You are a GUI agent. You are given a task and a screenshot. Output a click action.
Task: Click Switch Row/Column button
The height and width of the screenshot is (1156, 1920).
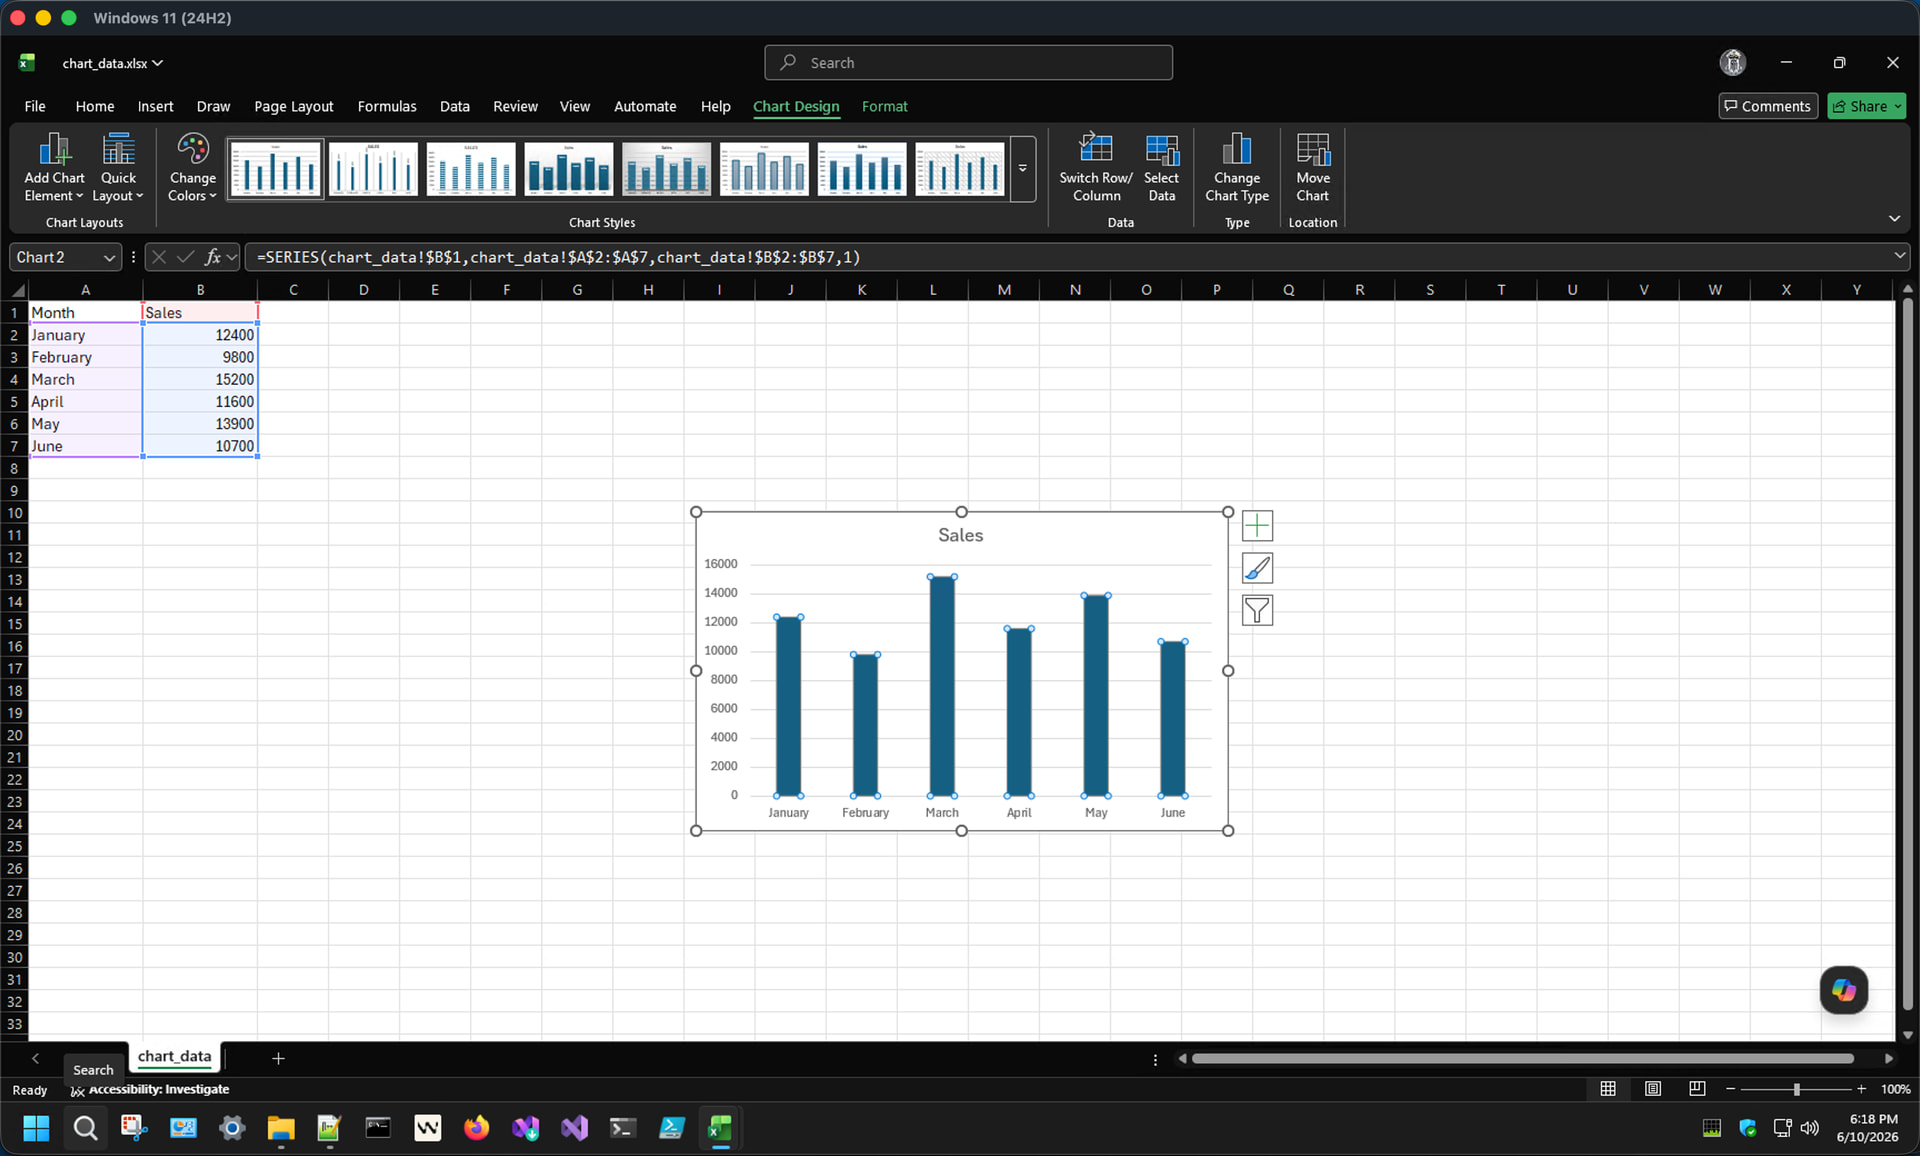pos(1096,168)
